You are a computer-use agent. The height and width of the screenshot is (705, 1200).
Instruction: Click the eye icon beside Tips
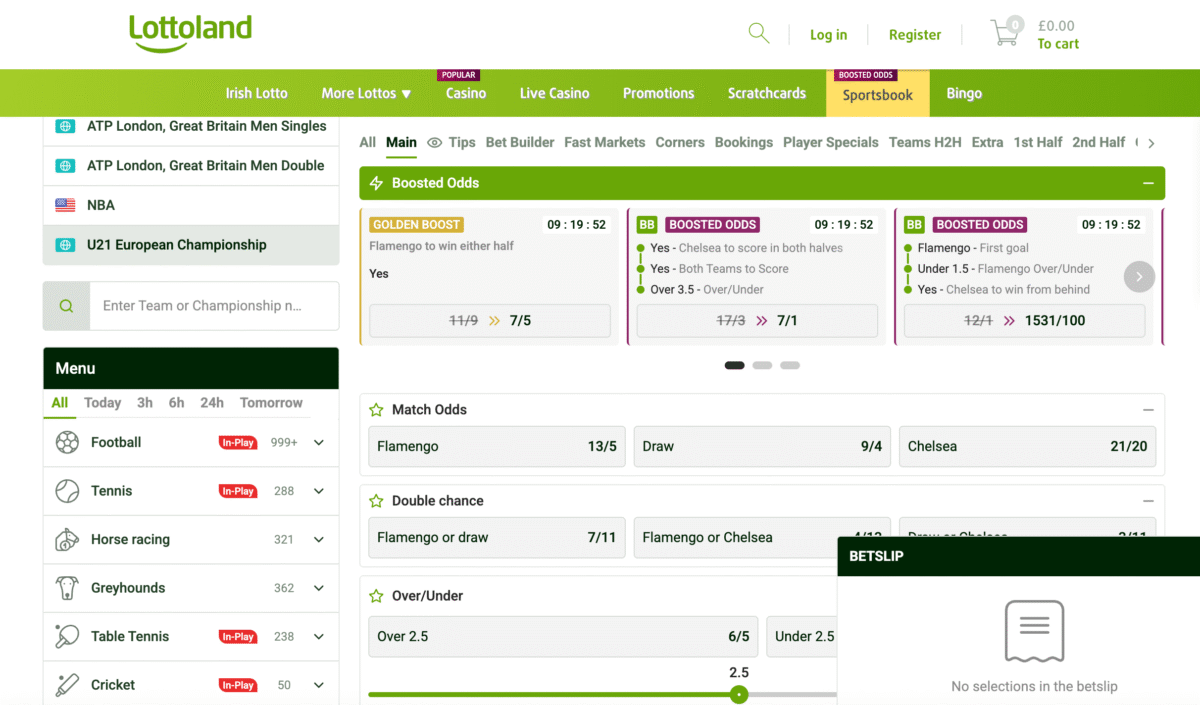pos(434,143)
